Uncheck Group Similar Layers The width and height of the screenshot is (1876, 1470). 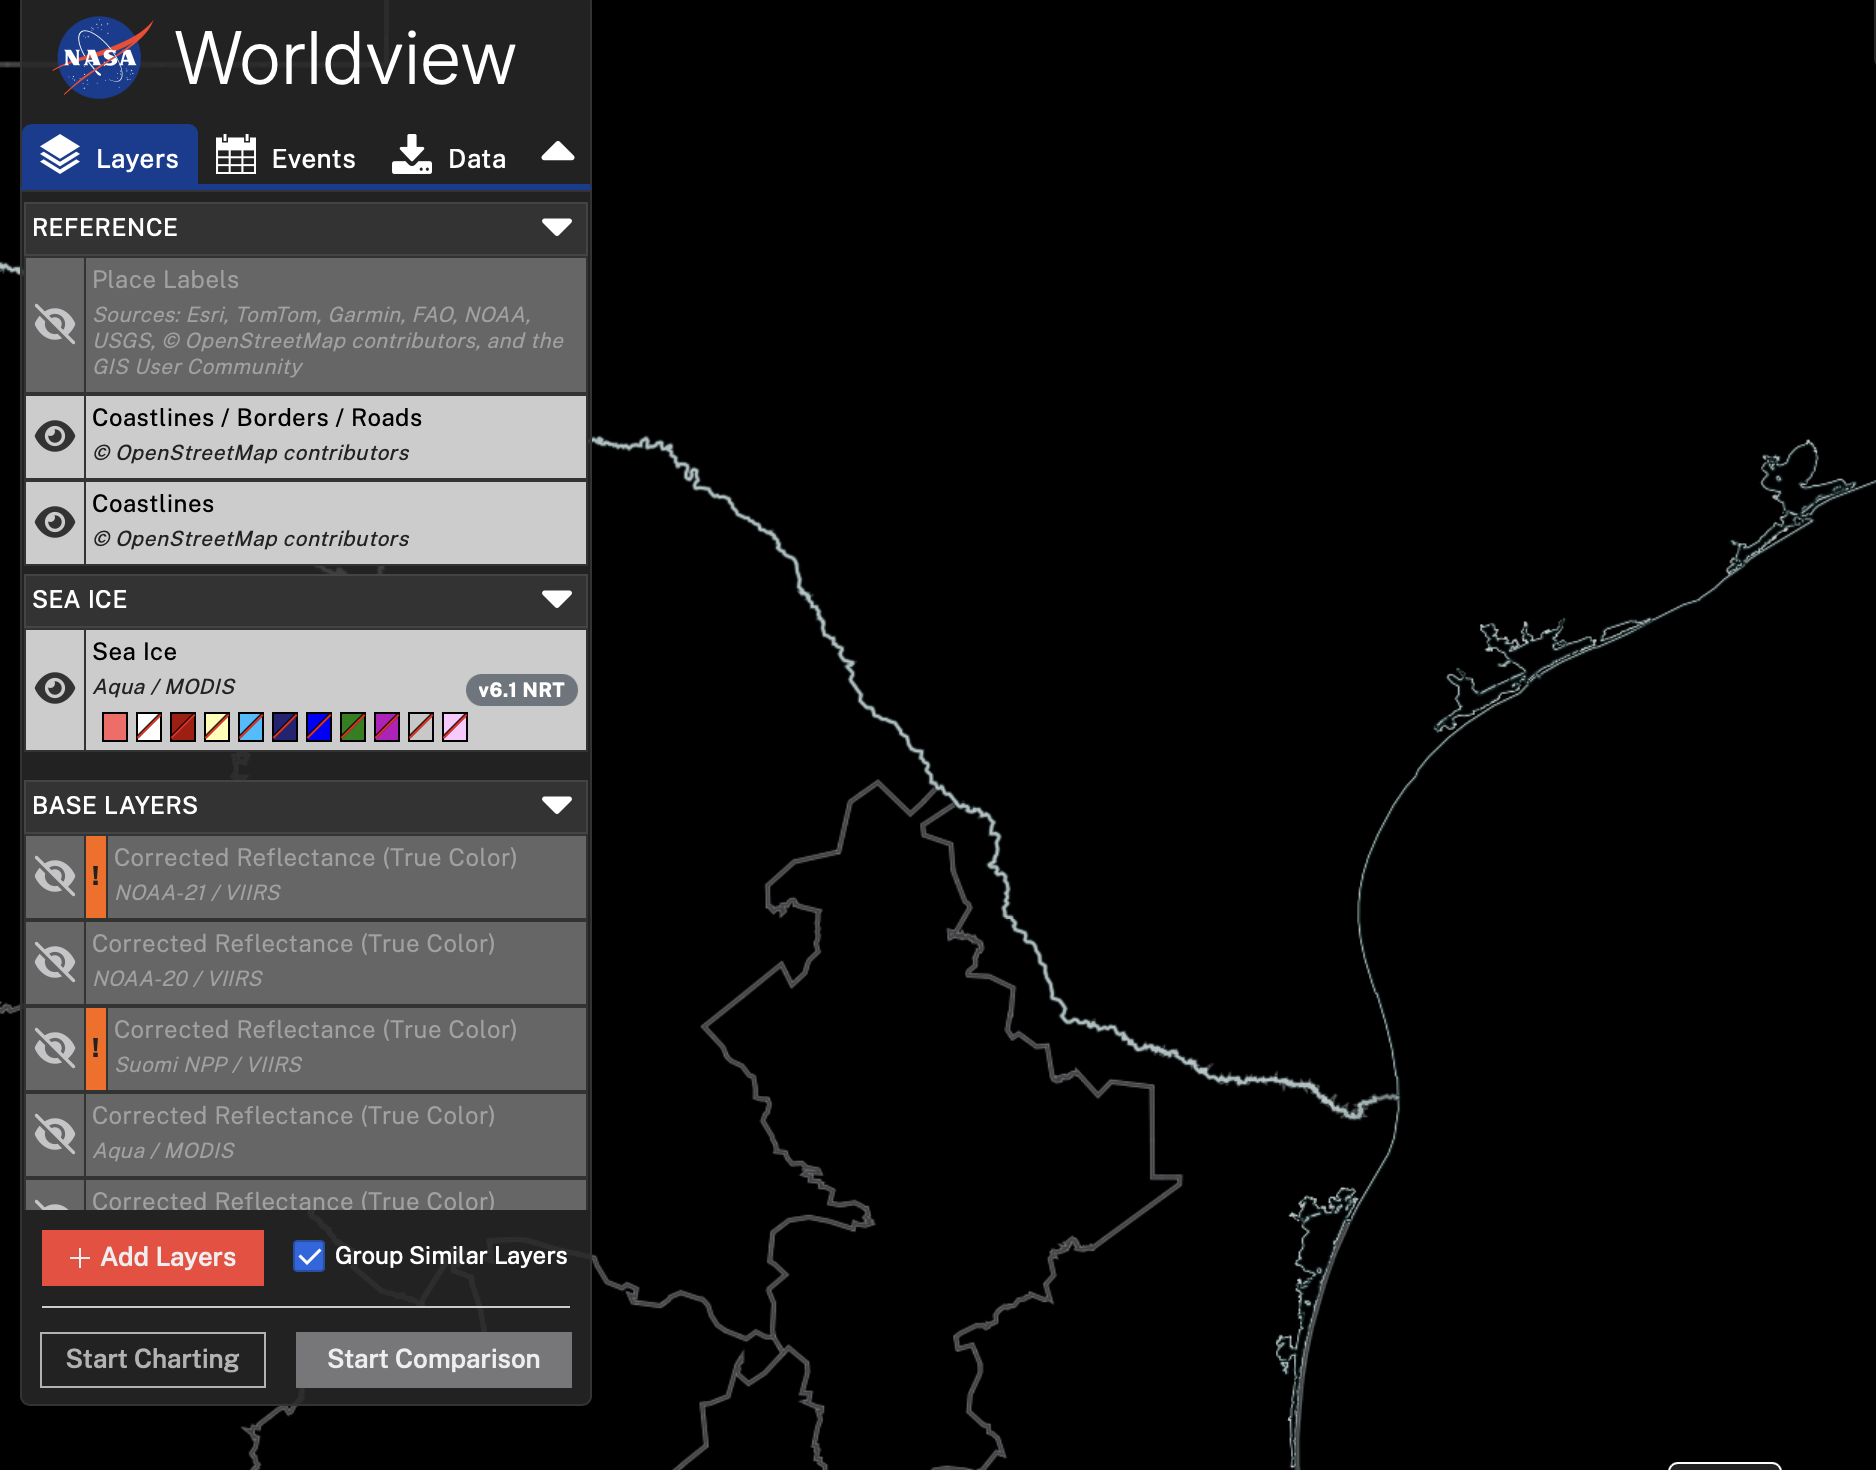pos(309,1256)
